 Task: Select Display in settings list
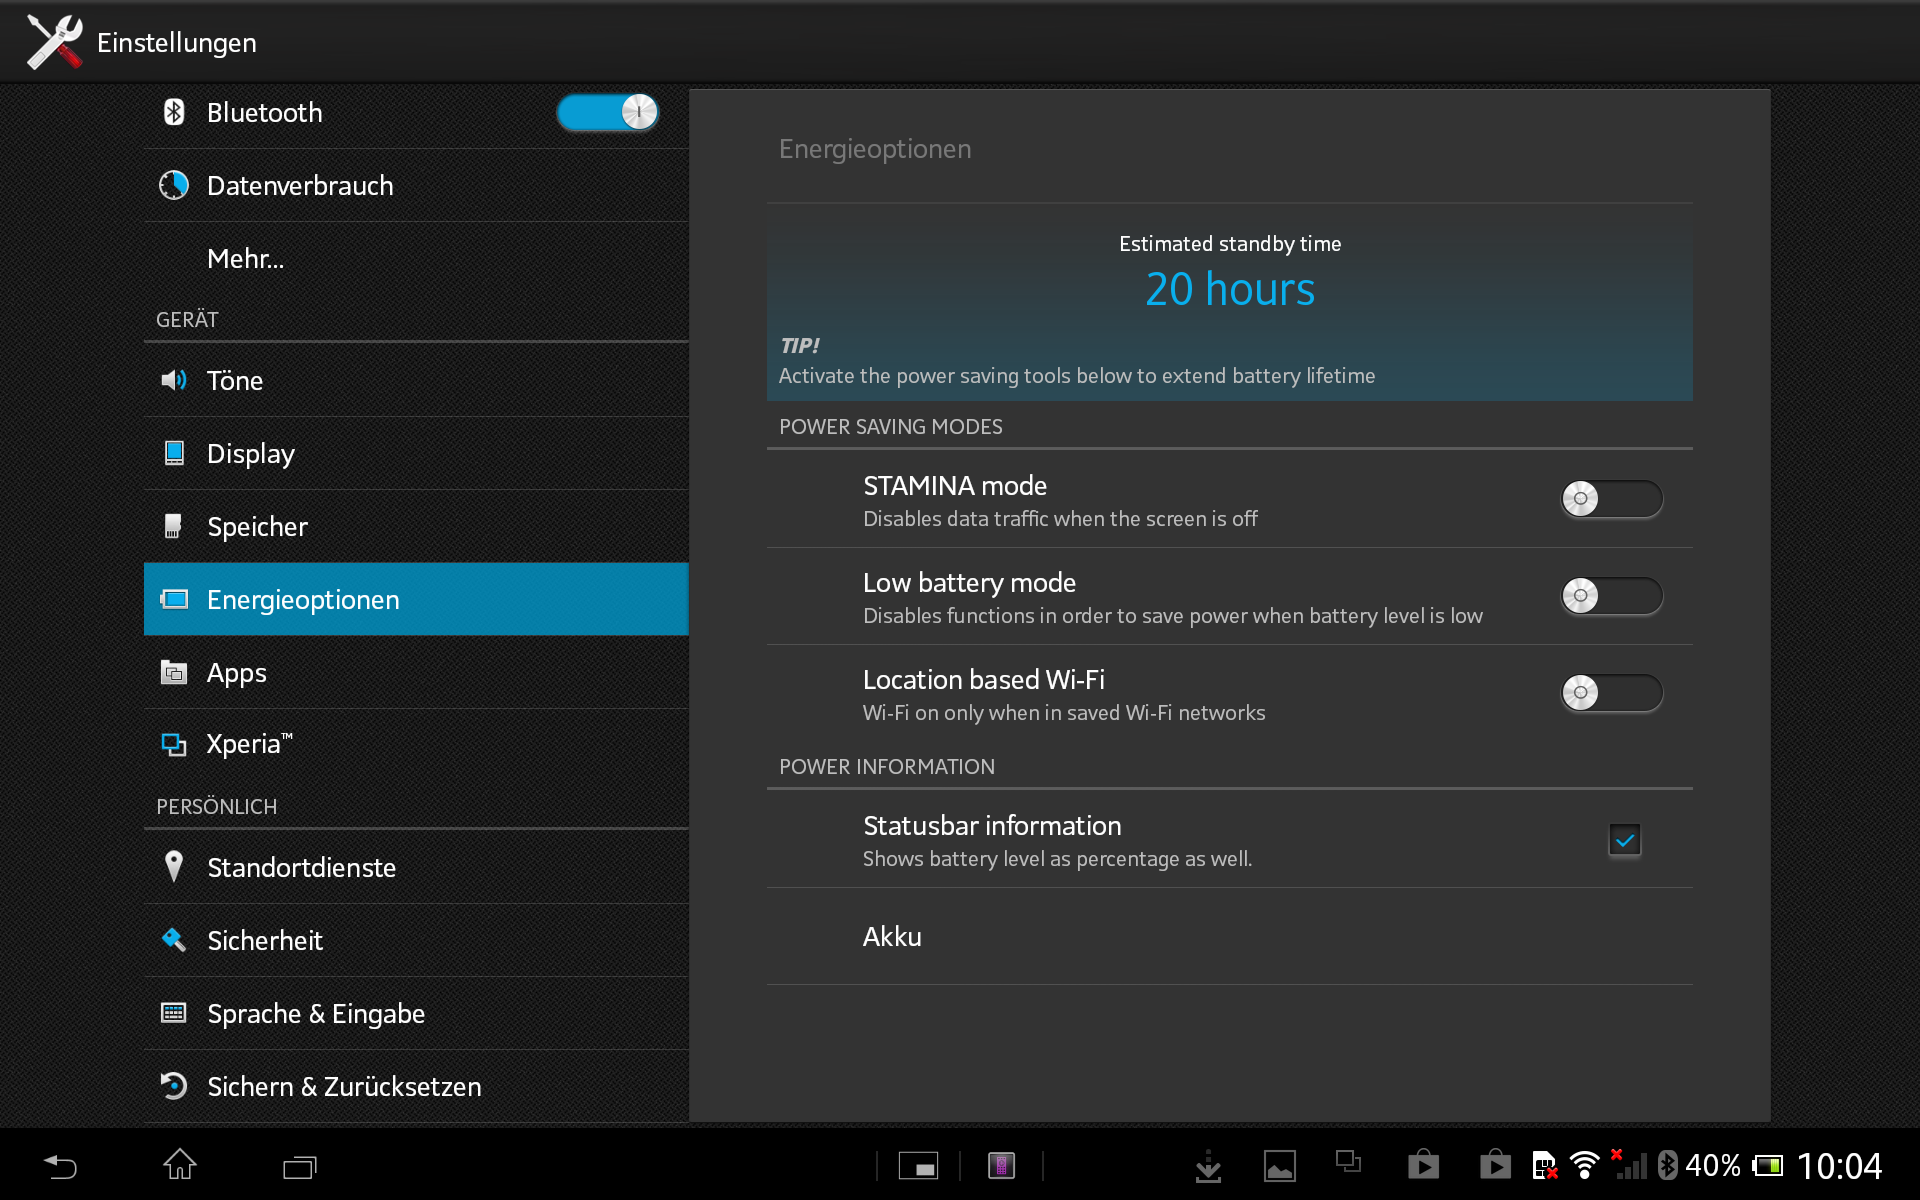[x=250, y=454]
